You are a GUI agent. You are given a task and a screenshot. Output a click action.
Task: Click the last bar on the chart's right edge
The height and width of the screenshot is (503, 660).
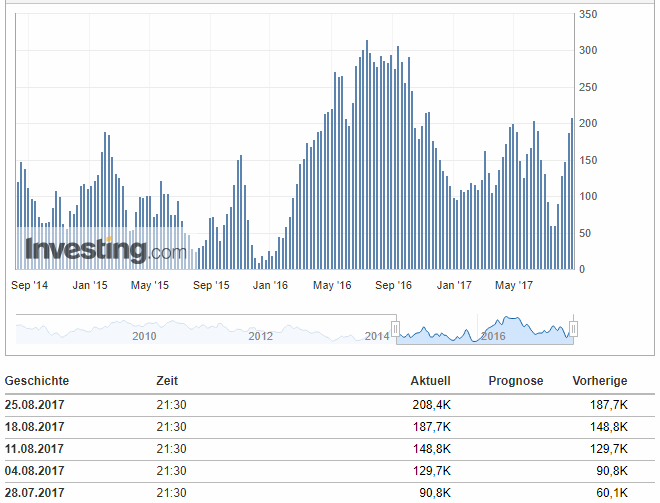[x=573, y=193]
